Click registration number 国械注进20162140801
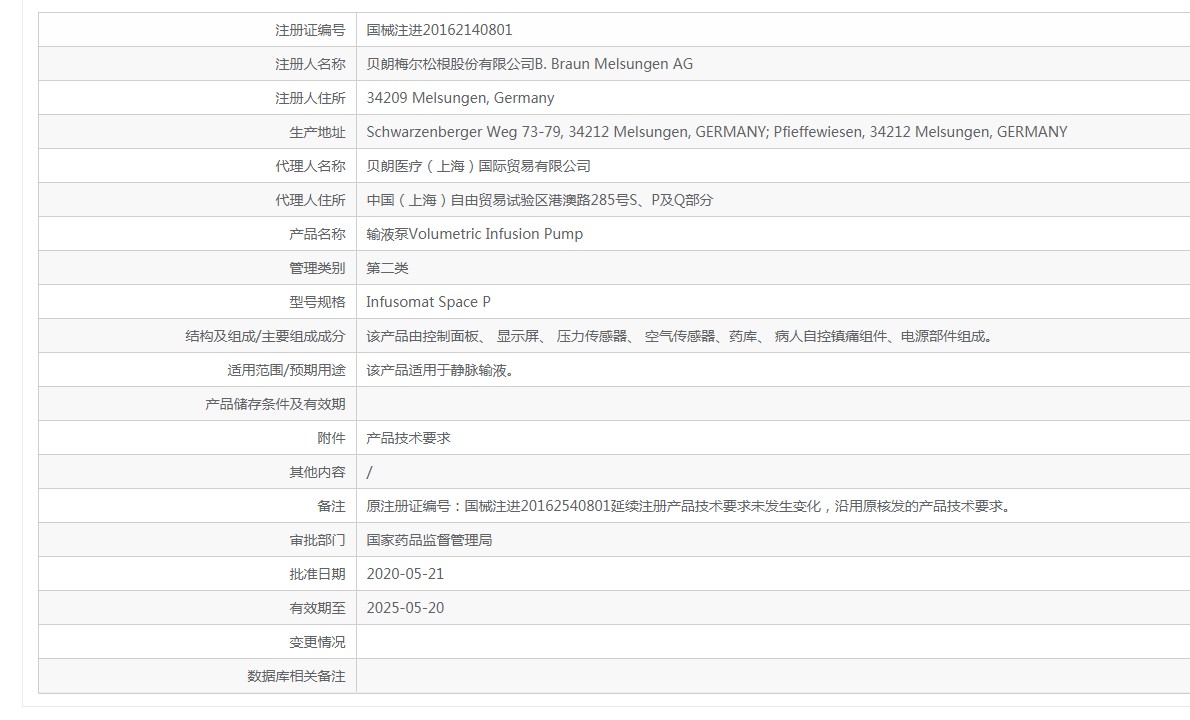Image resolution: width=1190 pixels, height=720 pixels. [x=439, y=30]
